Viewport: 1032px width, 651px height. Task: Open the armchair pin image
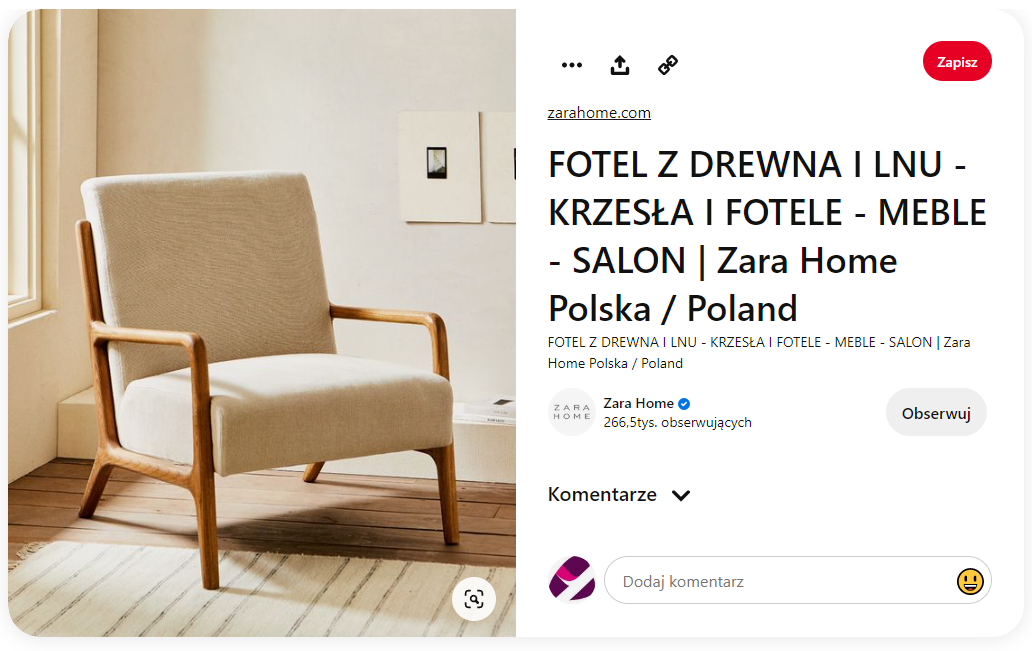(x=262, y=323)
